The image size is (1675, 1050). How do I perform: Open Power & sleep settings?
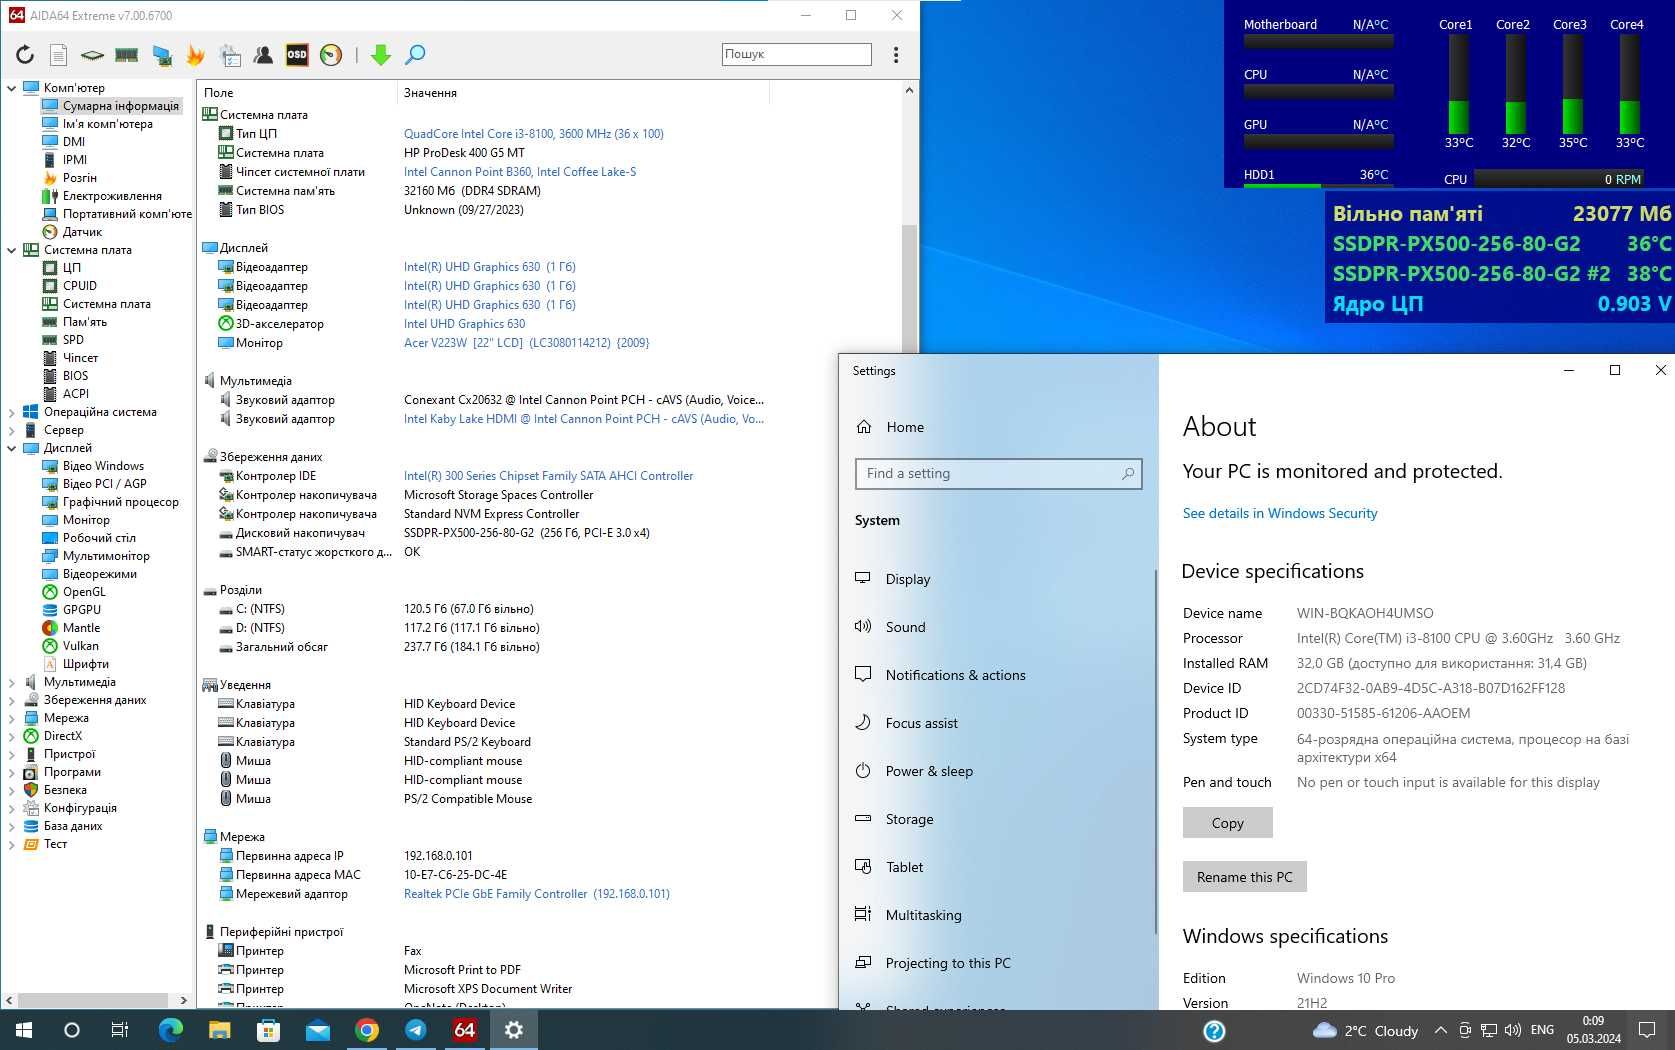click(x=929, y=771)
